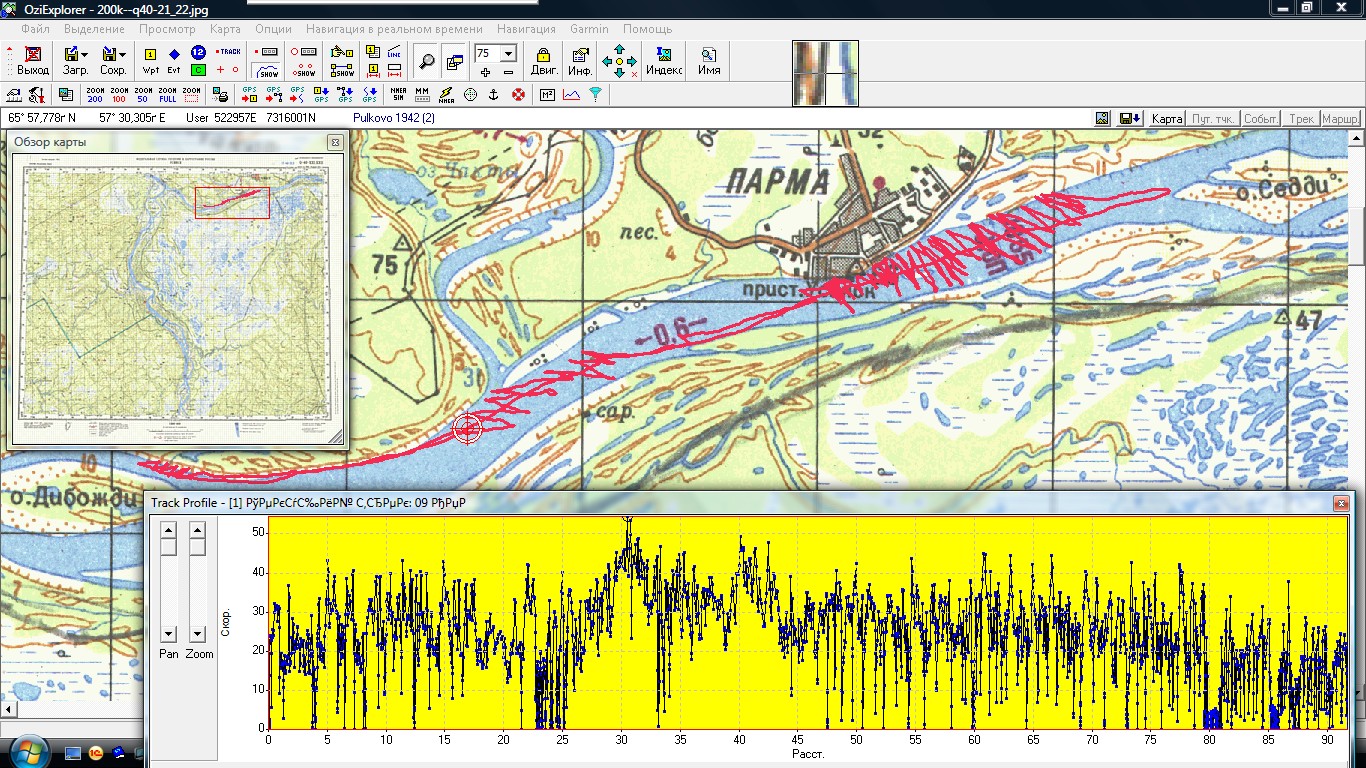Open the Навигация menu

click(x=526, y=29)
